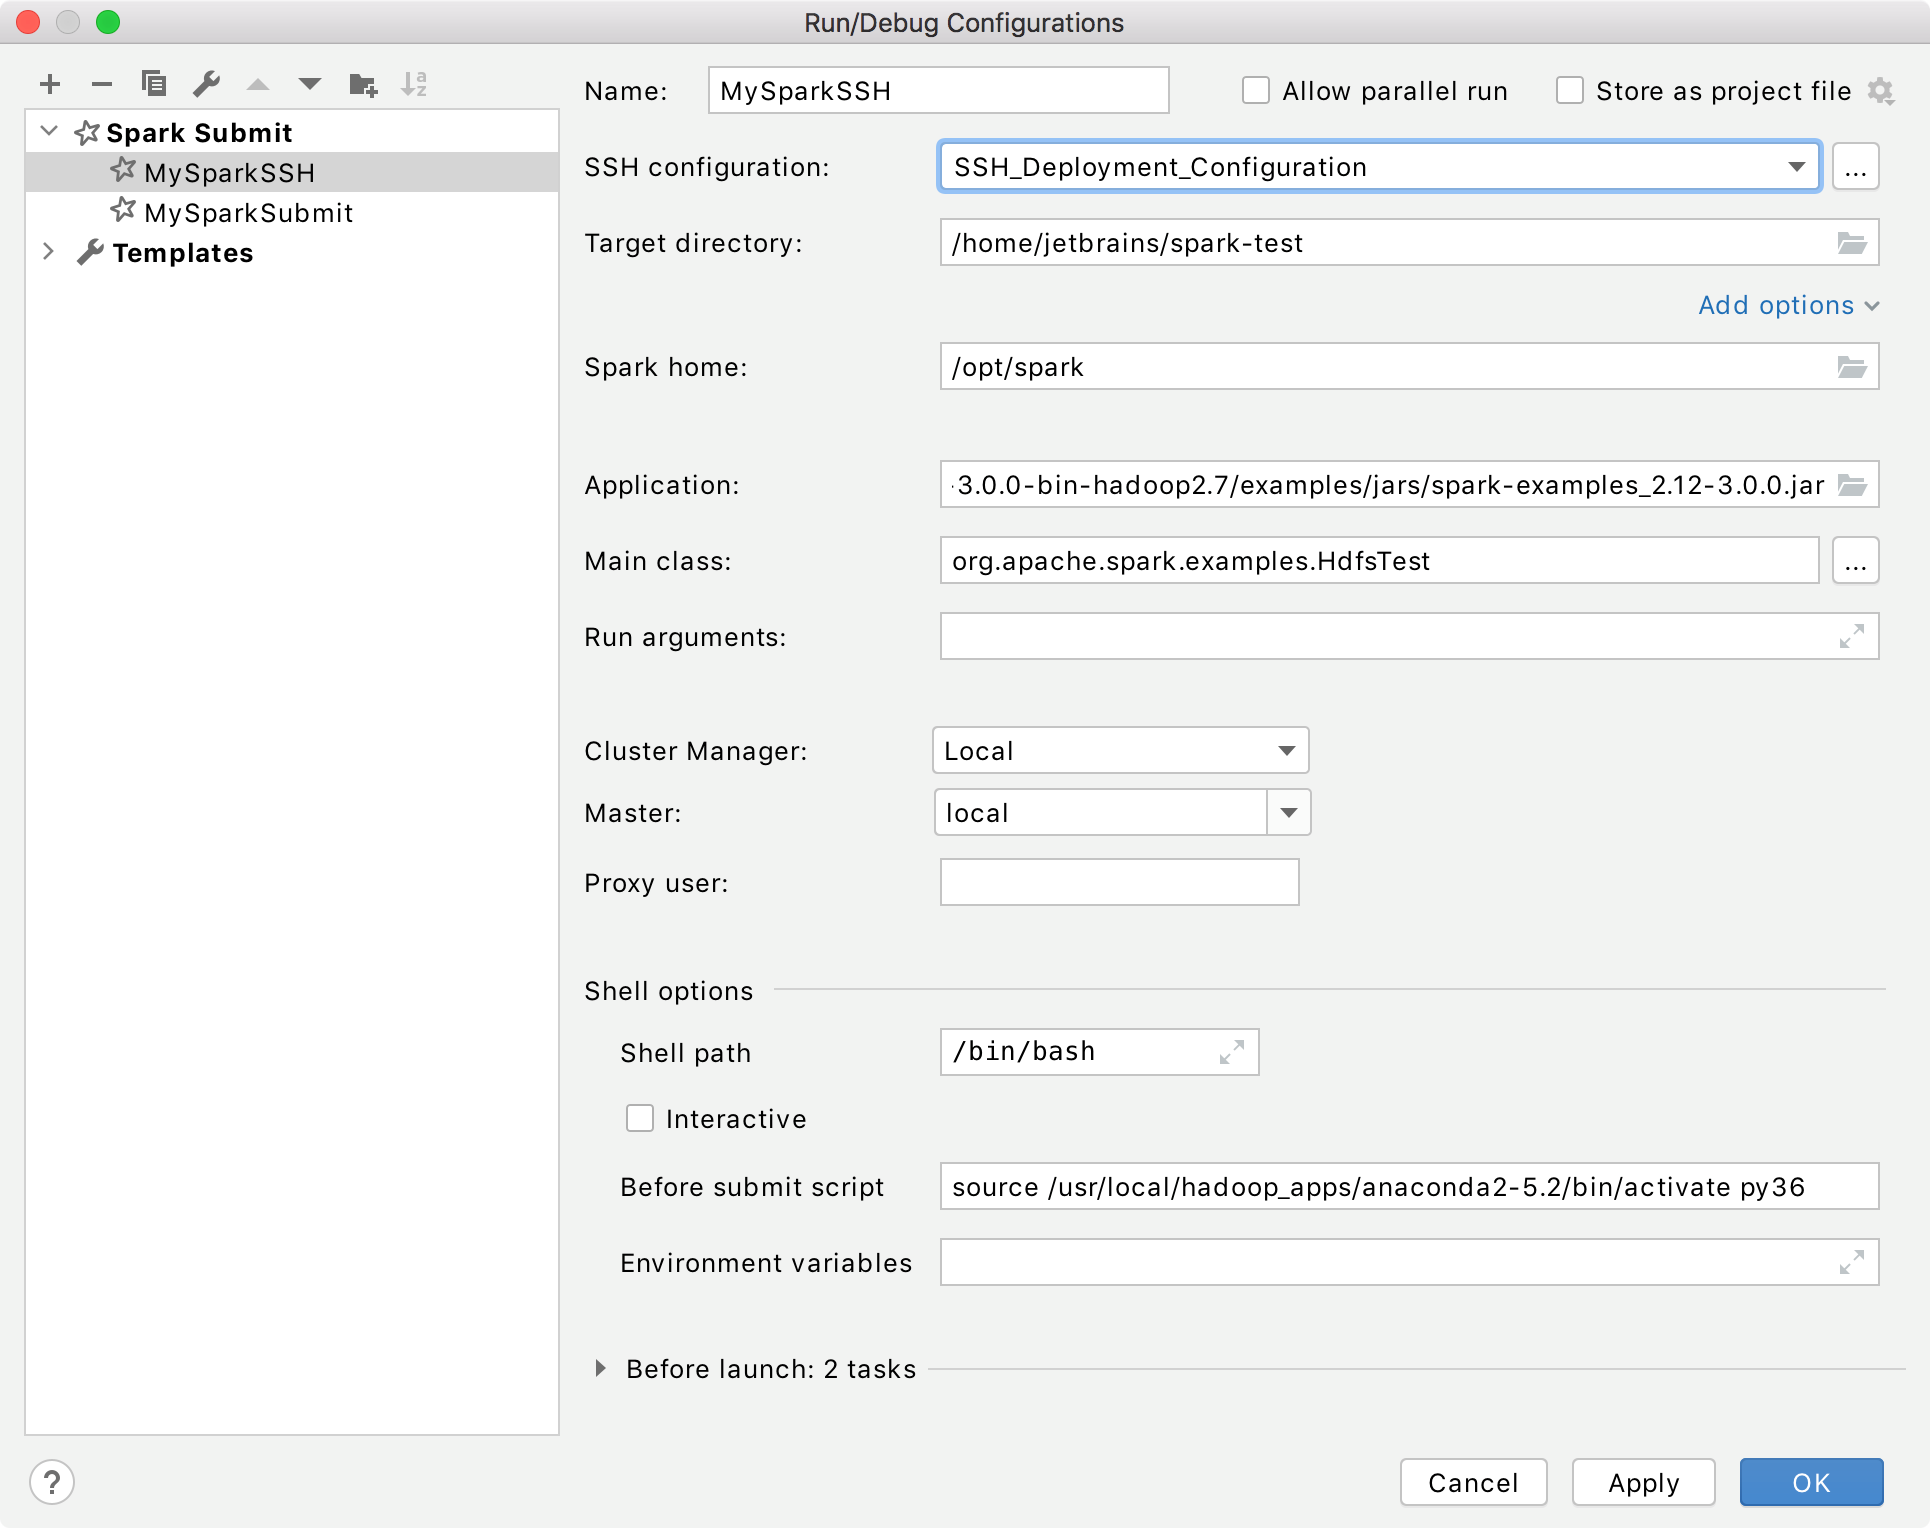1930x1528 pixels.
Task: Click the folder/directory browse icon for Target directory
Action: click(x=1853, y=243)
